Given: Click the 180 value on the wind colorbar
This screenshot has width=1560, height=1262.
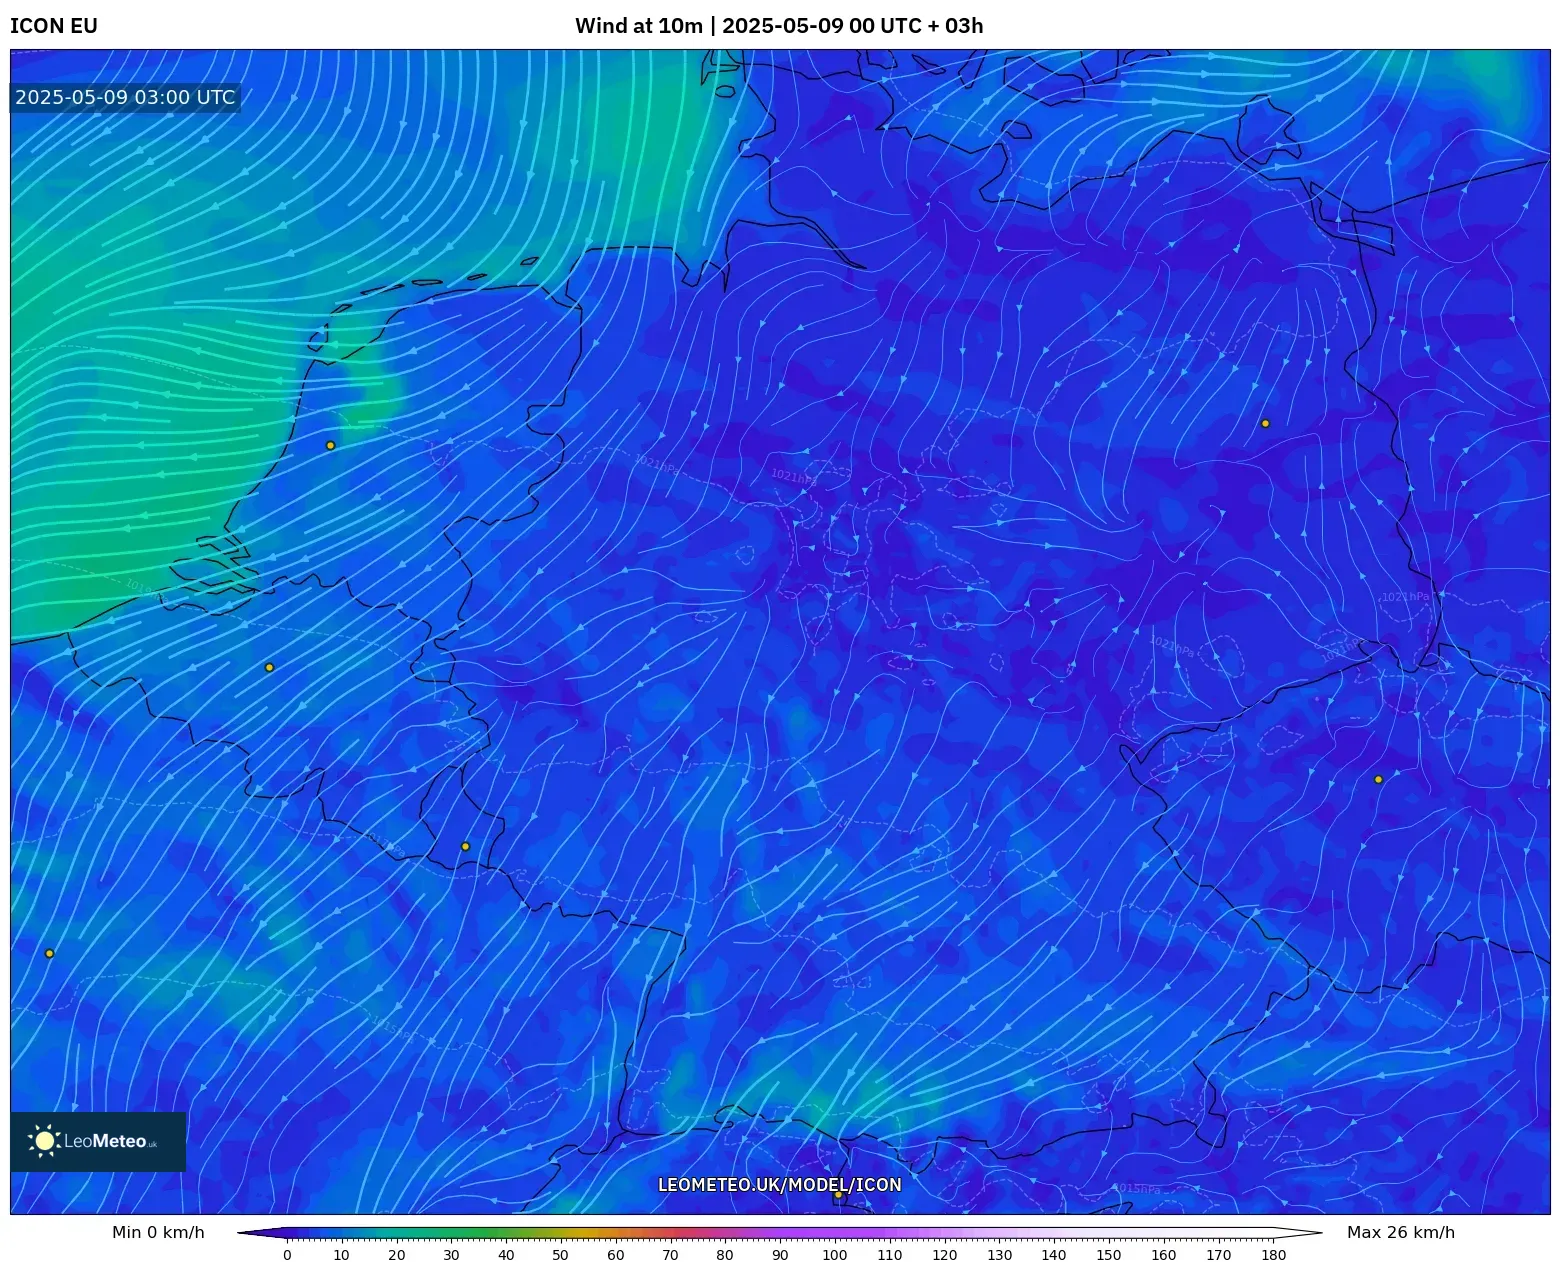Looking at the screenshot, I should pyautogui.click(x=1273, y=1255).
